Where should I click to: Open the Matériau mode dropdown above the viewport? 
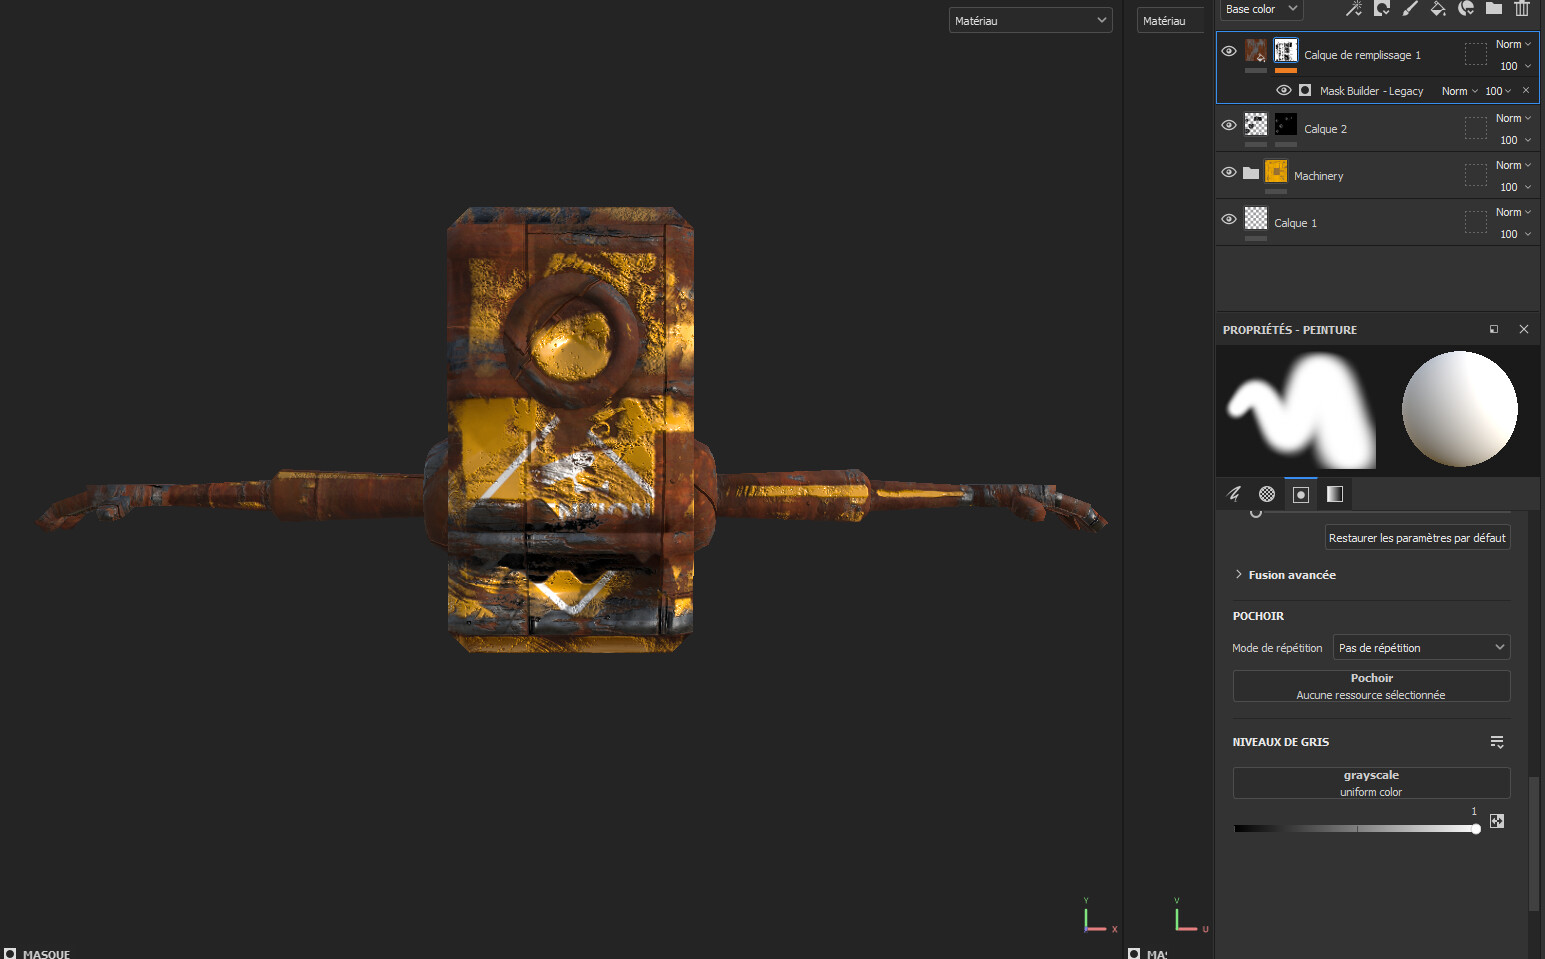point(1030,19)
